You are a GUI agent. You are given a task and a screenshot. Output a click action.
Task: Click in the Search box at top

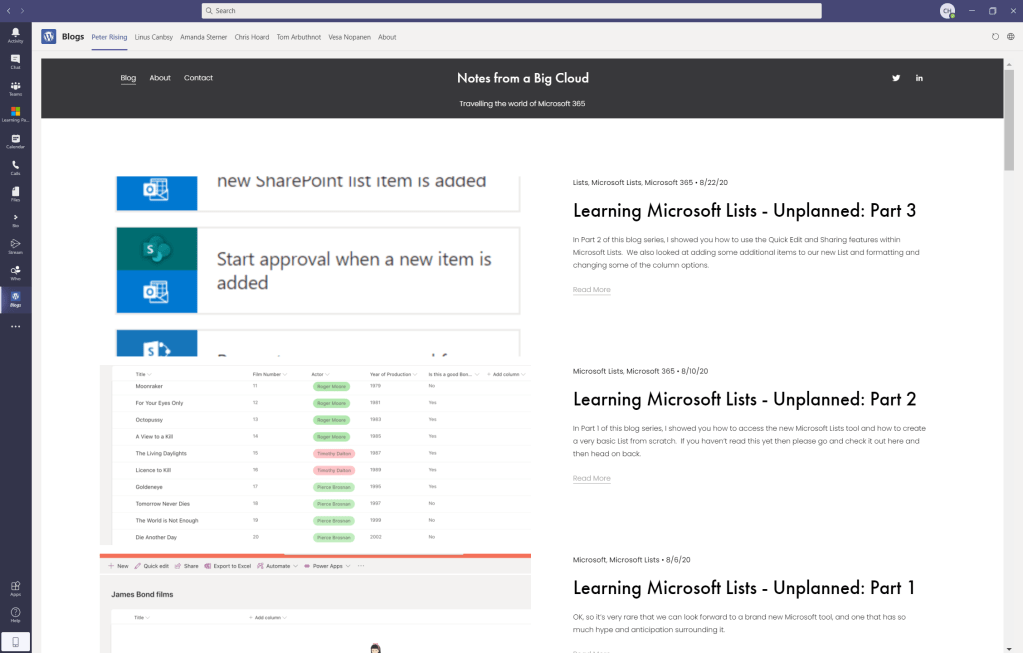[511, 11]
